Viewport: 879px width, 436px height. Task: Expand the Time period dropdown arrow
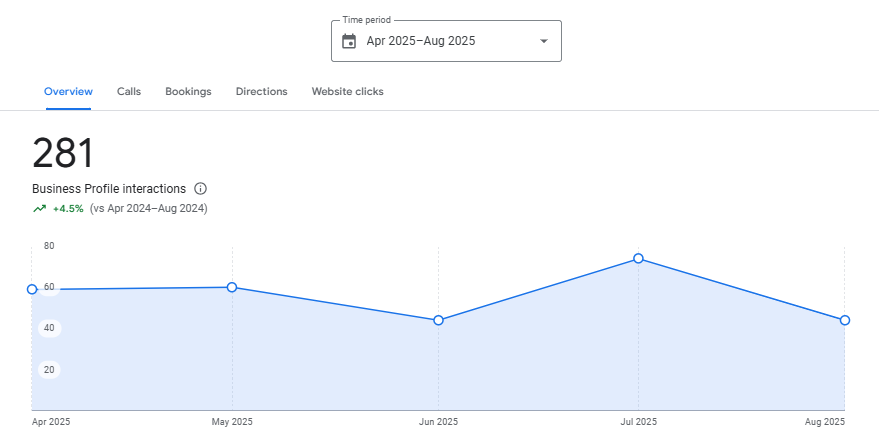click(x=543, y=41)
